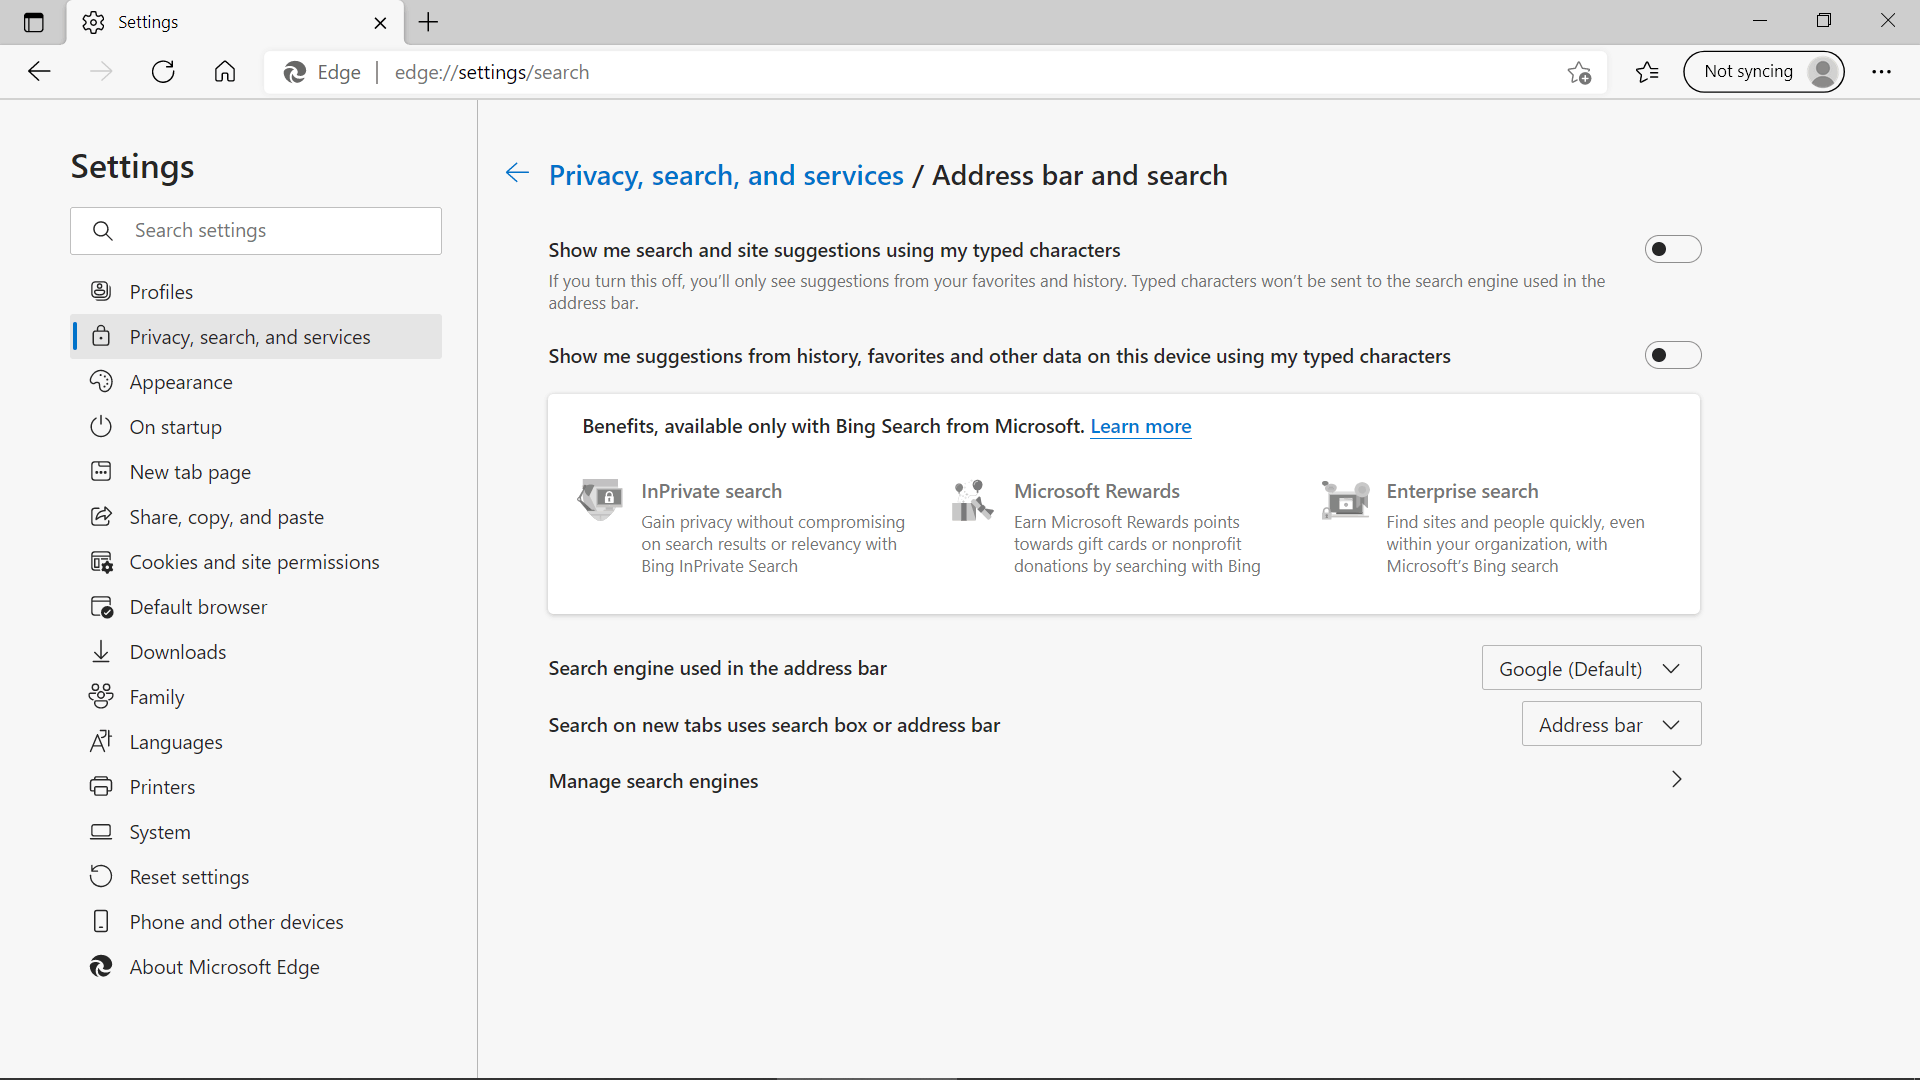Click the home icon in the toolbar
The width and height of the screenshot is (1920, 1080).
[225, 72]
